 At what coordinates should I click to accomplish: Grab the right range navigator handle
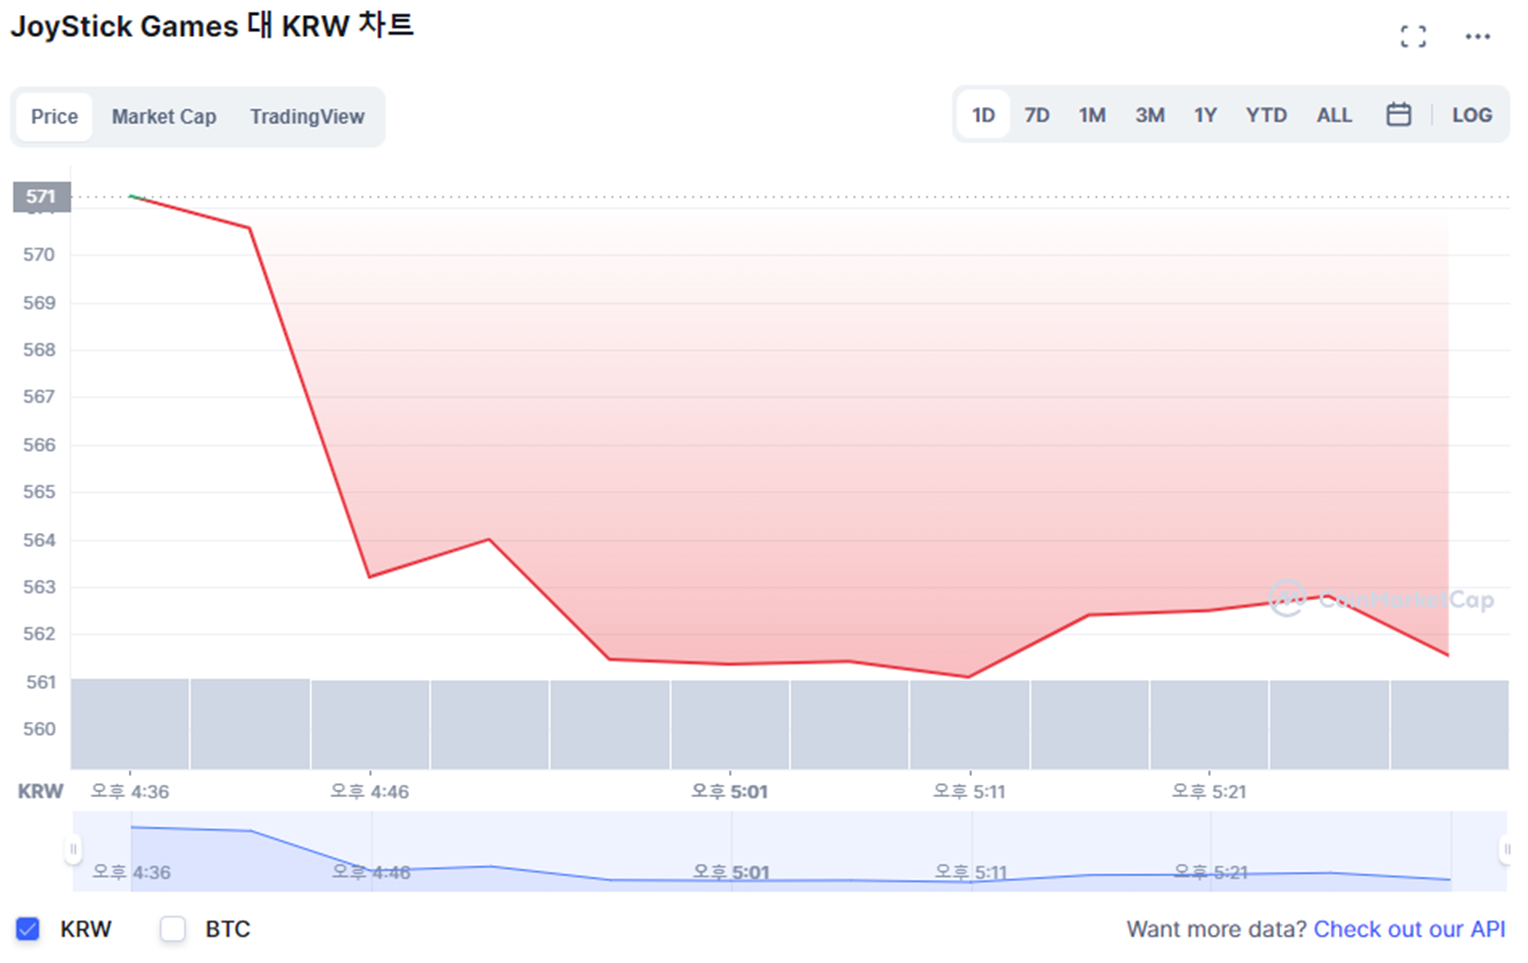pyautogui.click(x=1506, y=850)
